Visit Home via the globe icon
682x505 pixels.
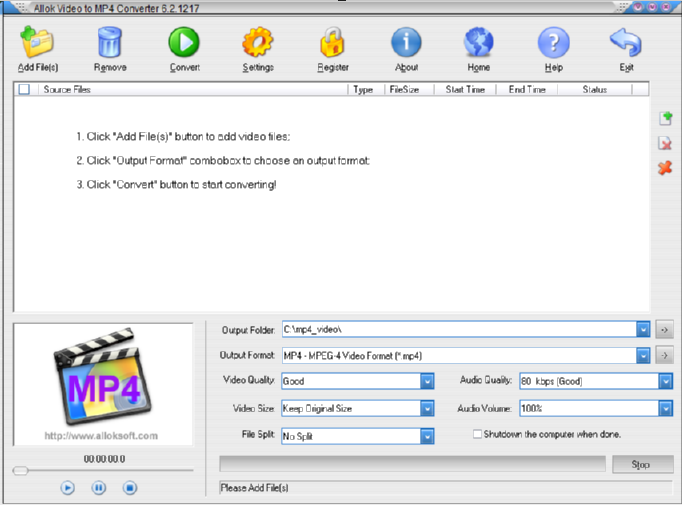478,42
